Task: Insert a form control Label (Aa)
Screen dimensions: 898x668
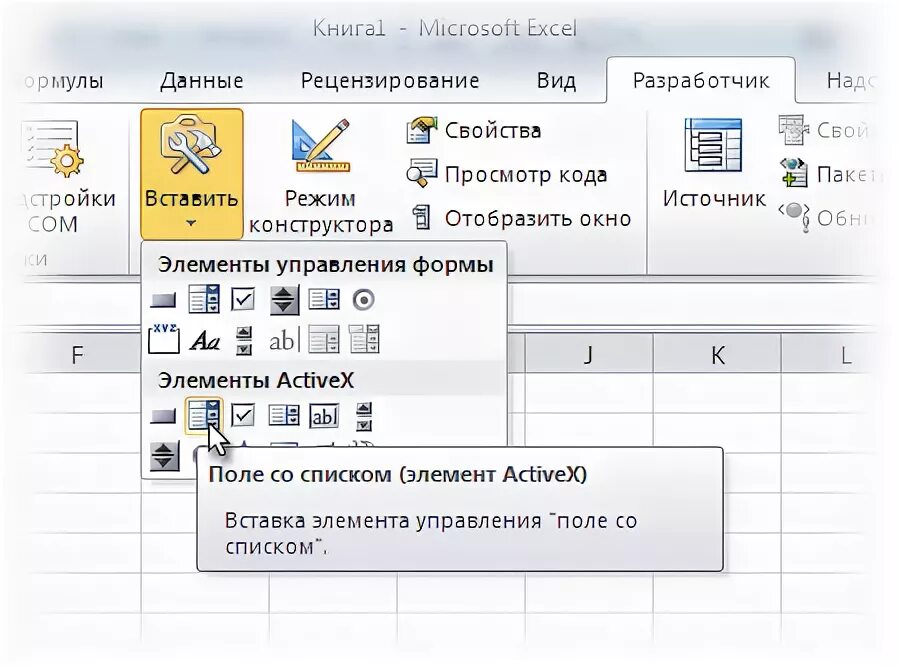Action: click(x=204, y=340)
